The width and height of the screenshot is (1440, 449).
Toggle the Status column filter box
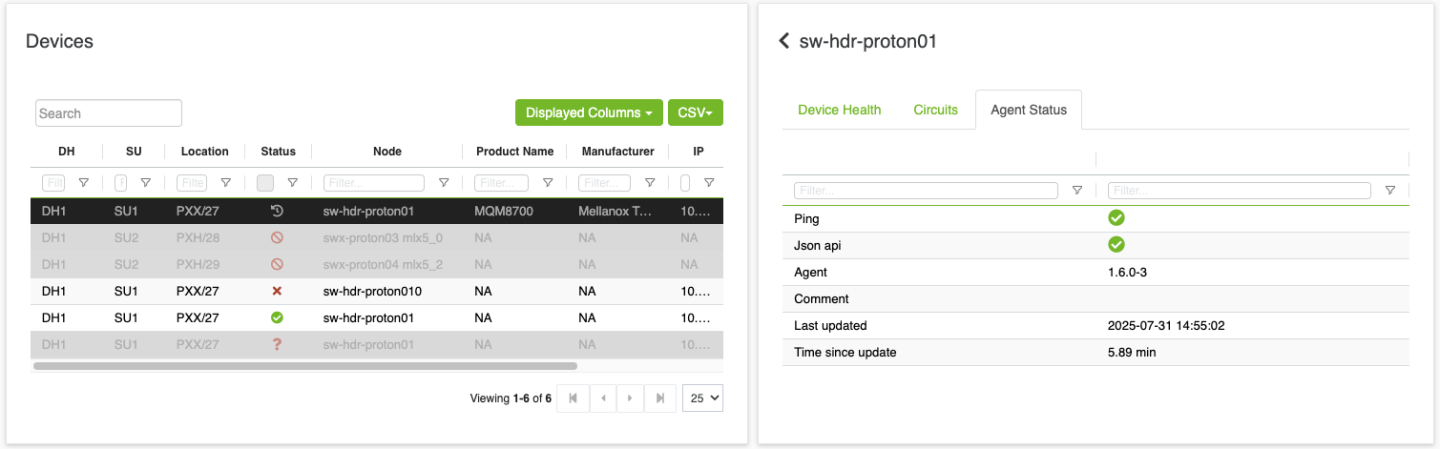tap(265, 183)
